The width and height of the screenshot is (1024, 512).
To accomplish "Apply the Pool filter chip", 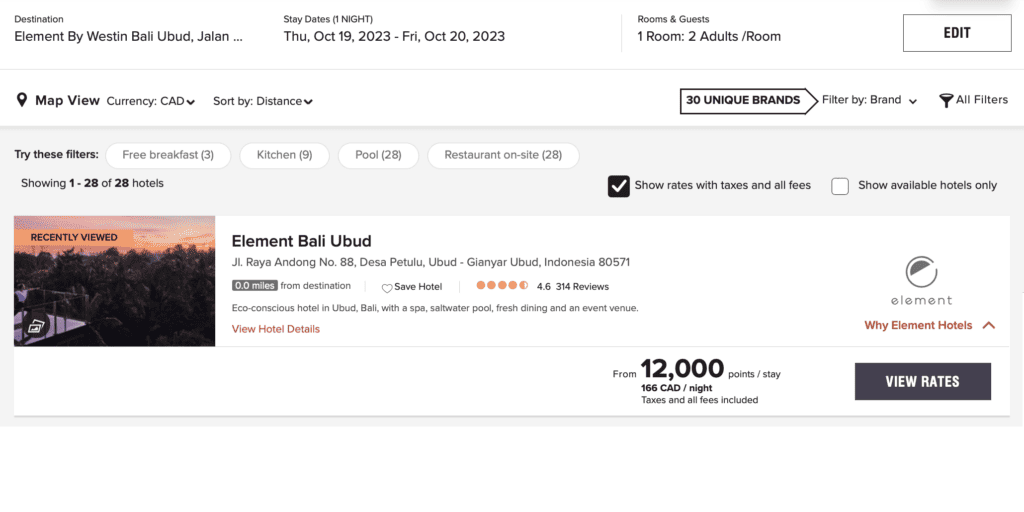I will tap(378, 155).
